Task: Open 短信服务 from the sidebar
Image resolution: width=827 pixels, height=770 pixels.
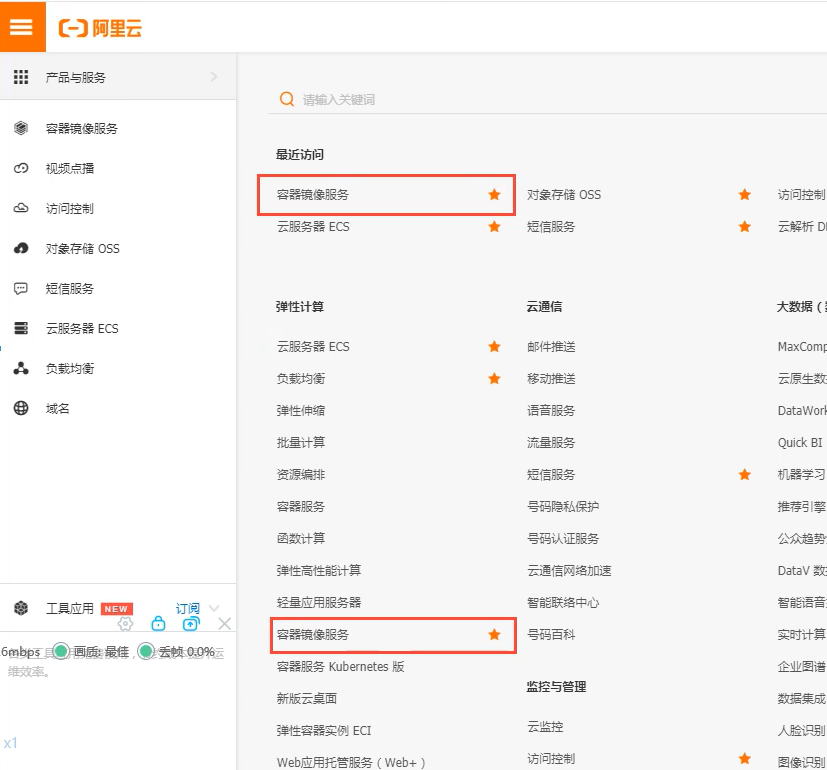Action: point(70,288)
